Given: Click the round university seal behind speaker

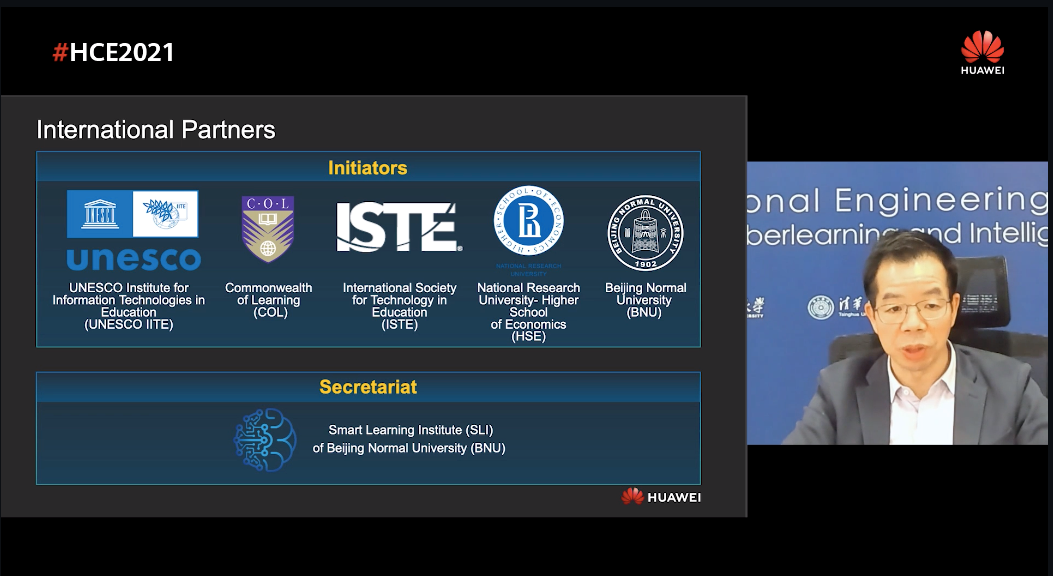Looking at the screenshot, I should coord(821,307).
